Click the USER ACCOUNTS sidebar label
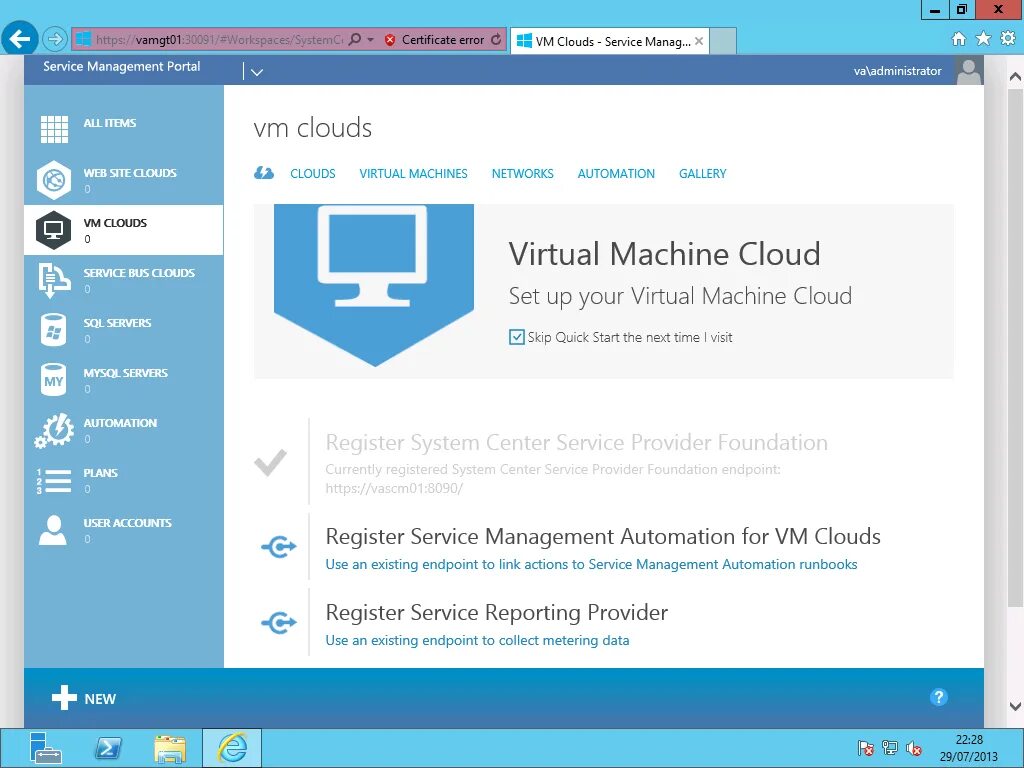The image size is (1024, 768). [x=127, y=523]
